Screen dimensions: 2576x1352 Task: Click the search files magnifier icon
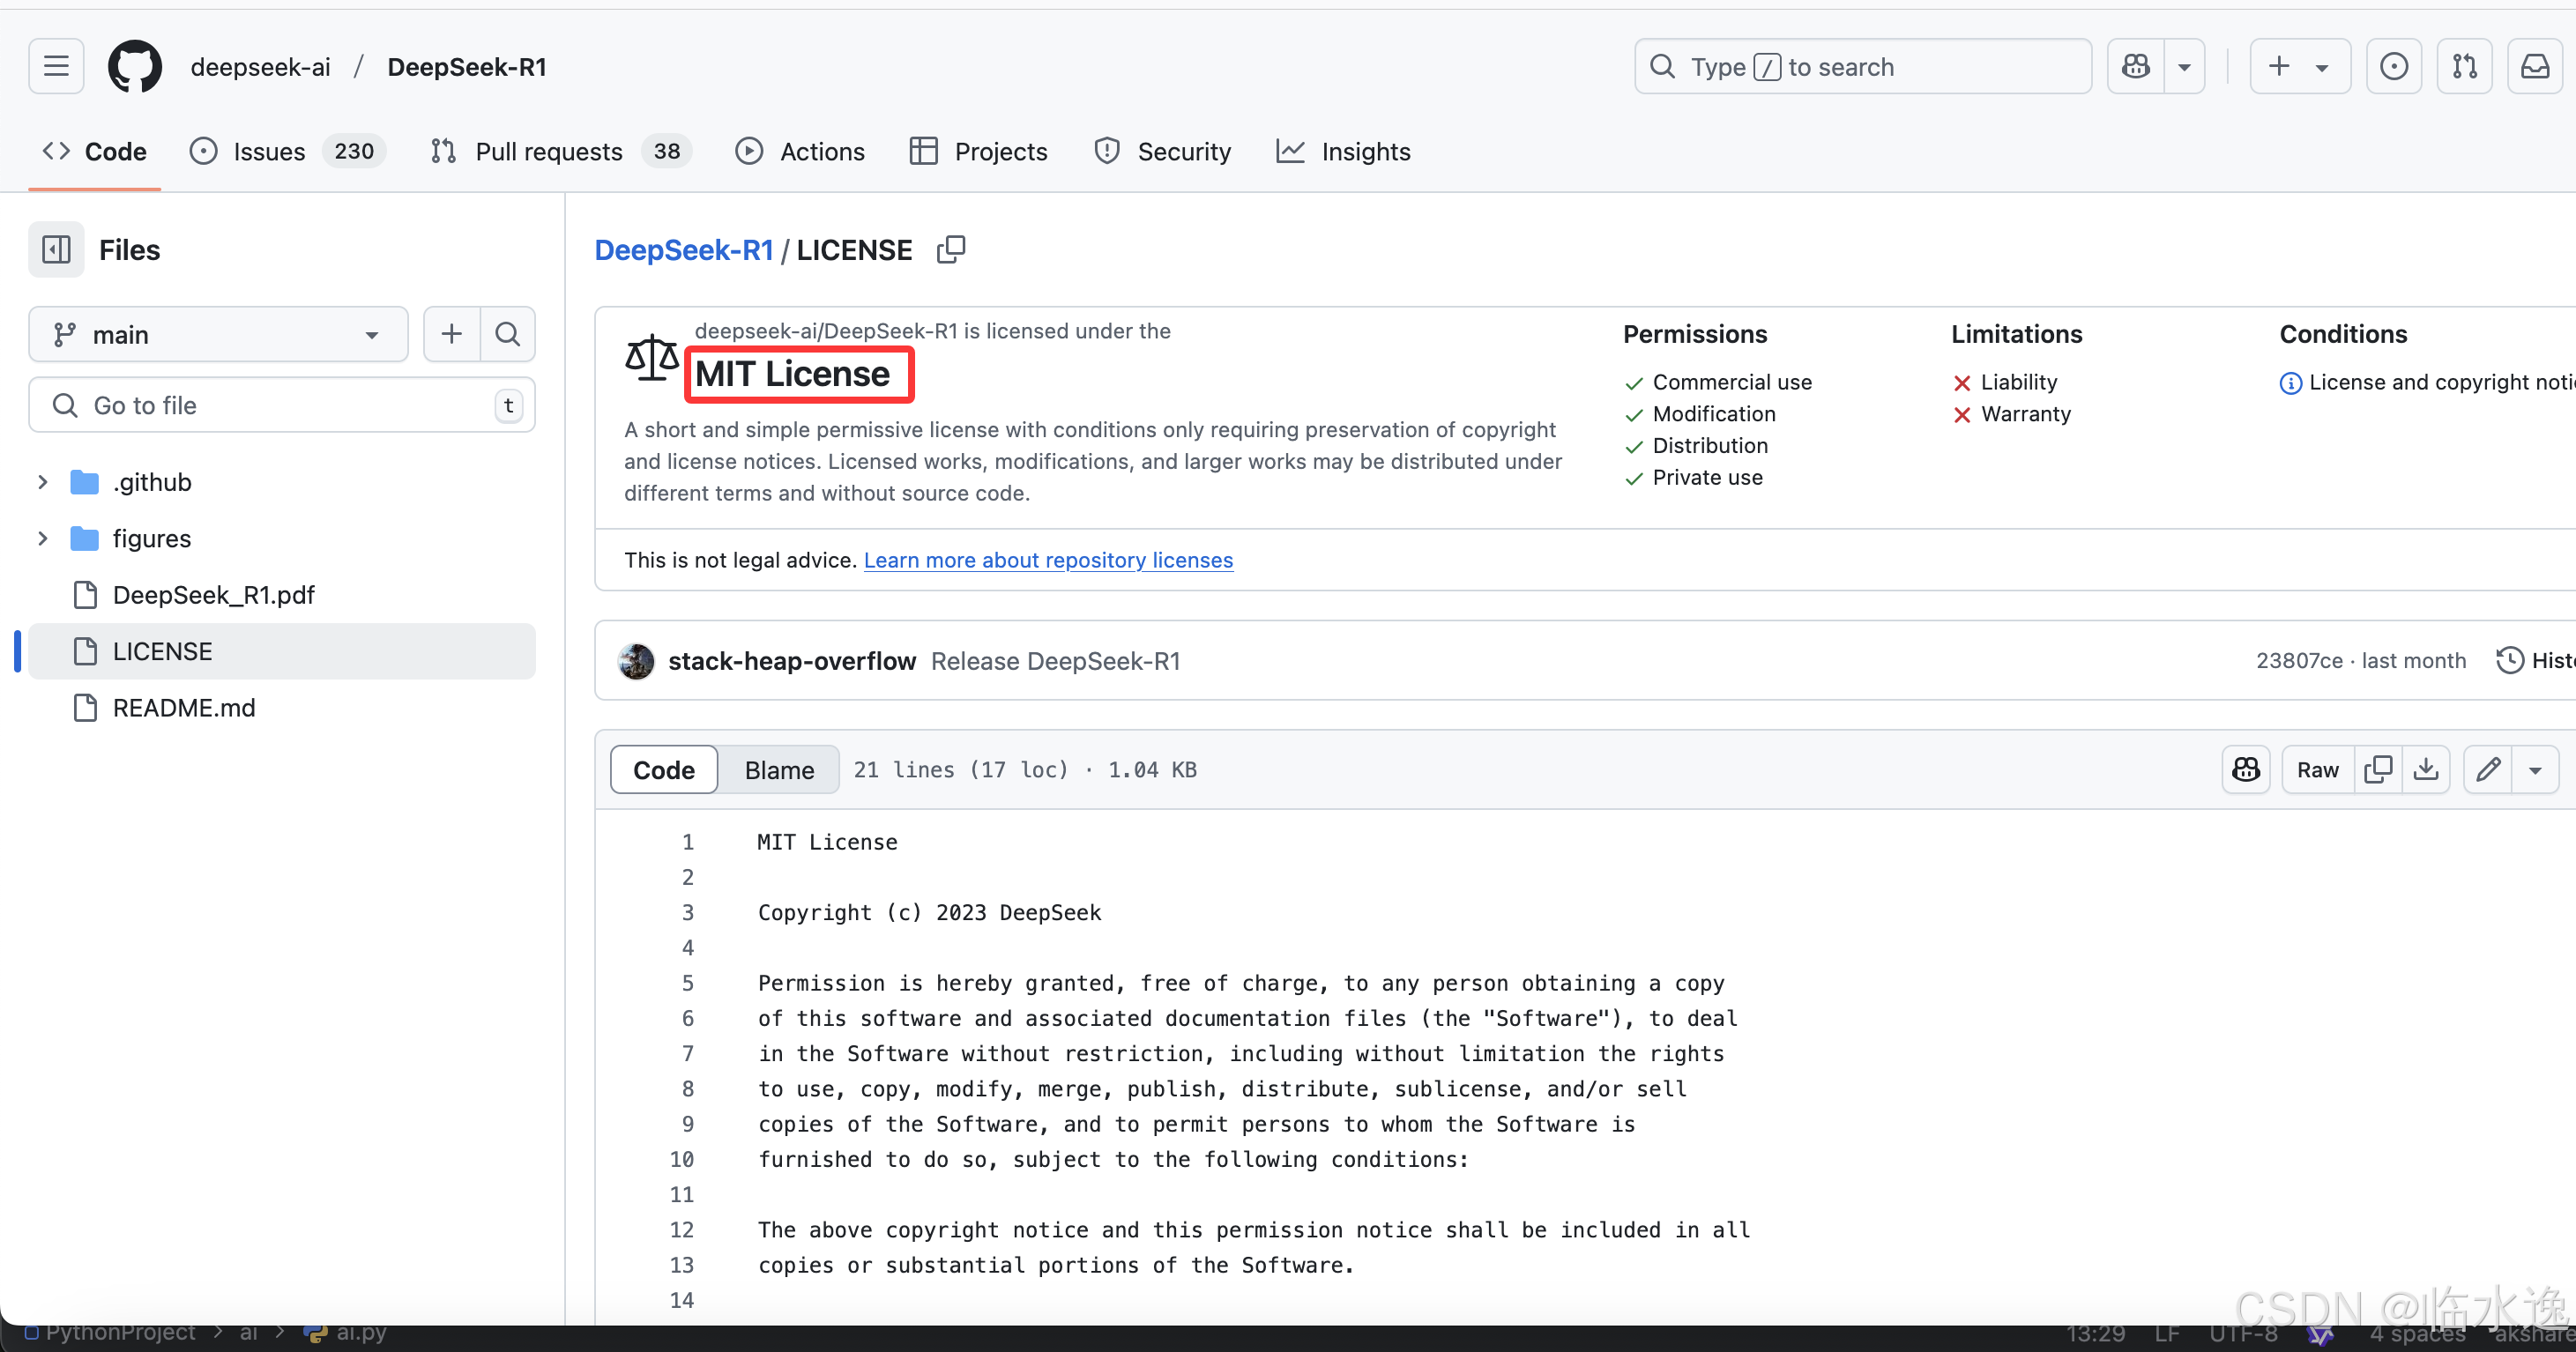(508, 334)
